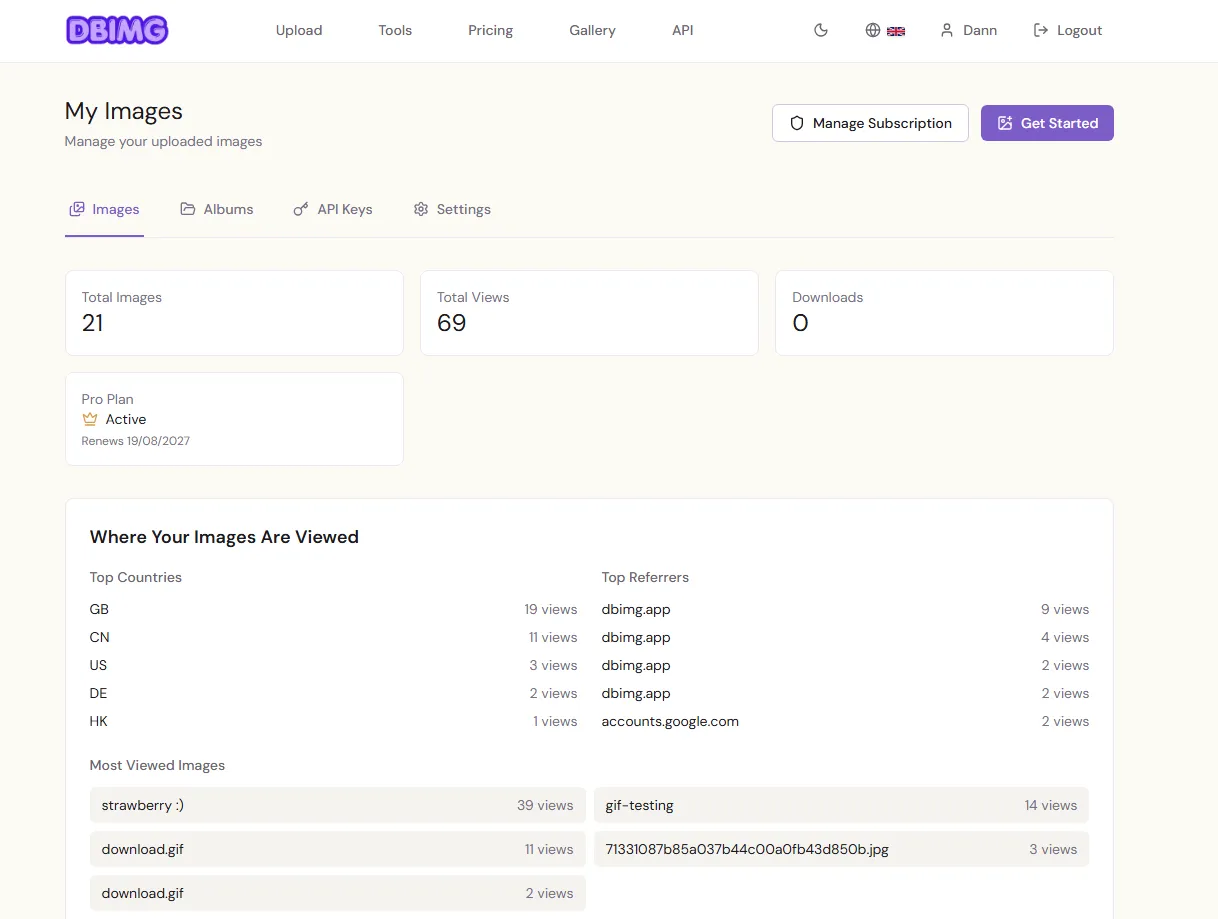Click the 'Renews 19/08/2027' text
The width and height of the screenshot is (1218, 919).
(135, 441)
